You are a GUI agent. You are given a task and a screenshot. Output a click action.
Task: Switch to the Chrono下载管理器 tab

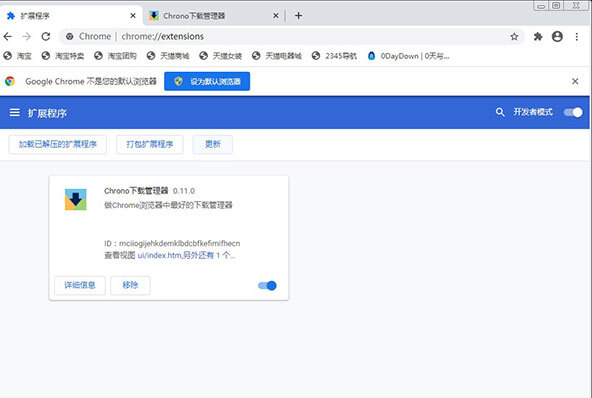click(213, 15)
